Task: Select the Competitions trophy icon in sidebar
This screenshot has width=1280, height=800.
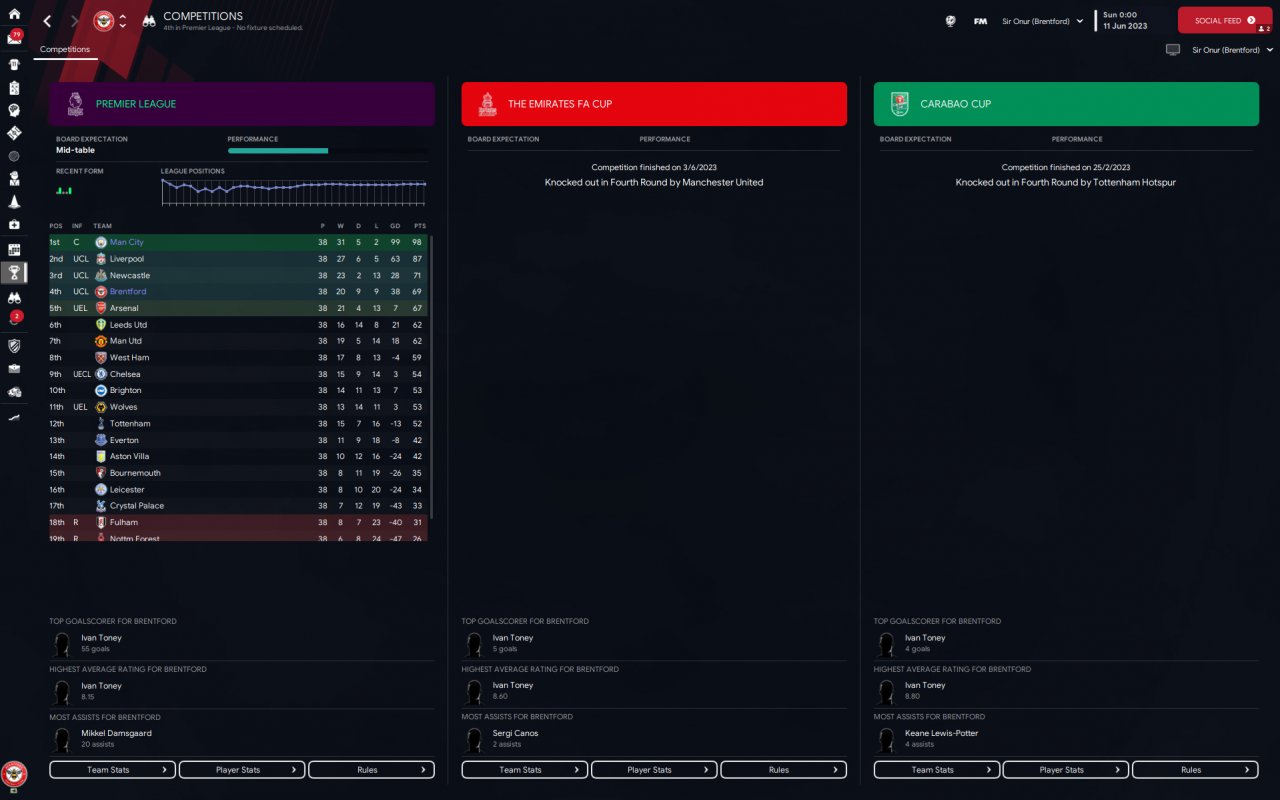Action: point(14,272)
